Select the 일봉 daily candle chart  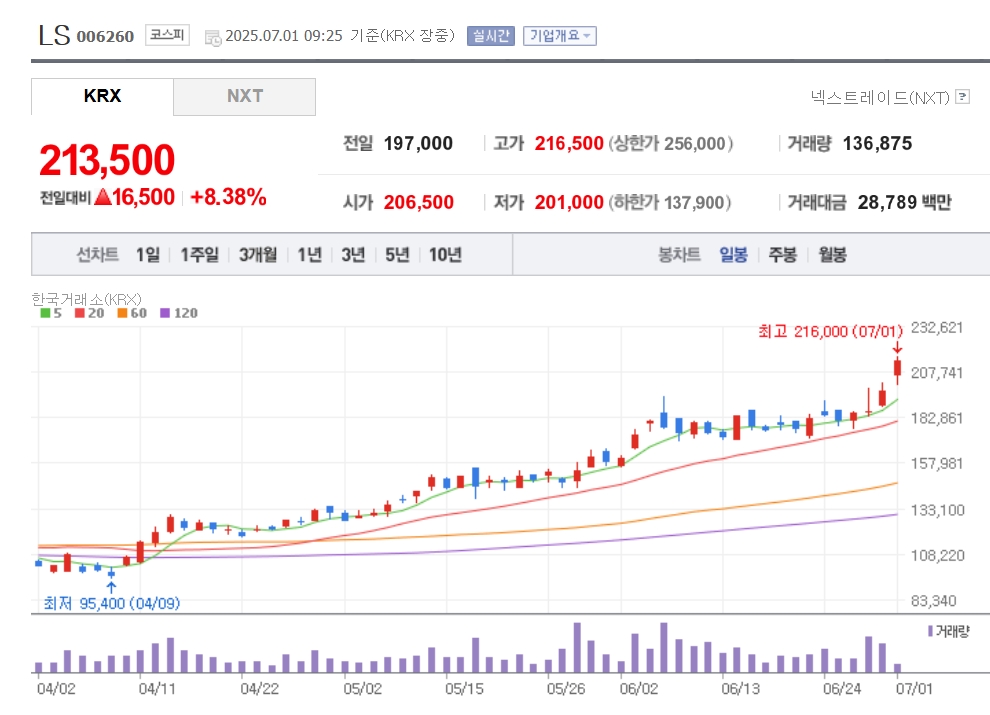click(733, 255)
